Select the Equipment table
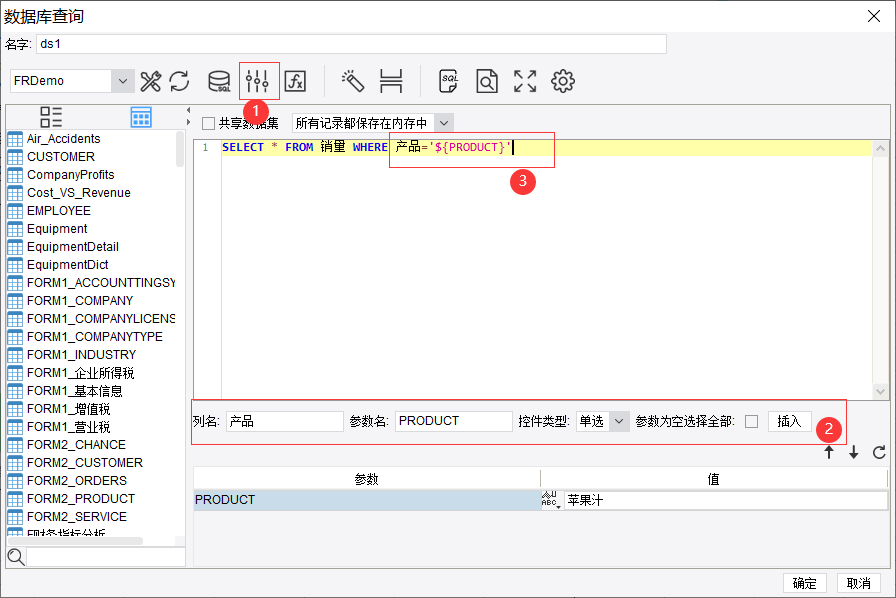Viewport: 896px width, 598px height. (x=57, y=229)
